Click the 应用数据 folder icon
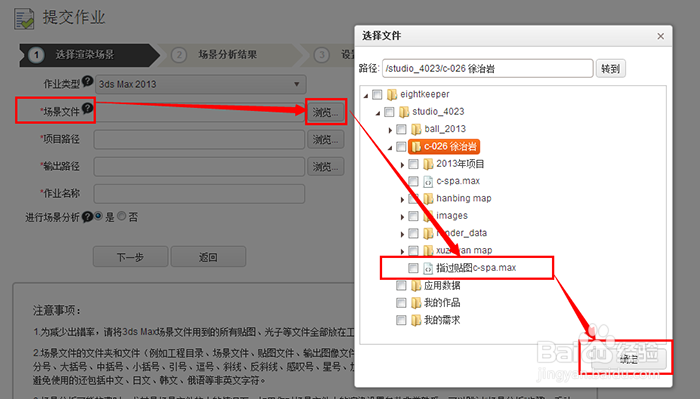The height and width of the screenshot is (399, 700). (x=416, y=286)
